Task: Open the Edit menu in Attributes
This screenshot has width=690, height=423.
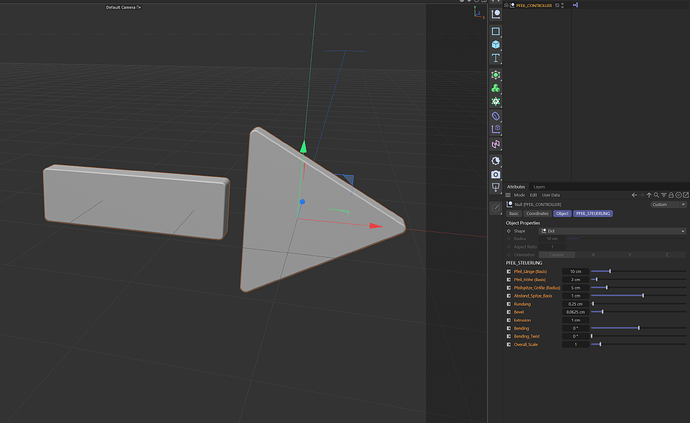Action: 533,195
